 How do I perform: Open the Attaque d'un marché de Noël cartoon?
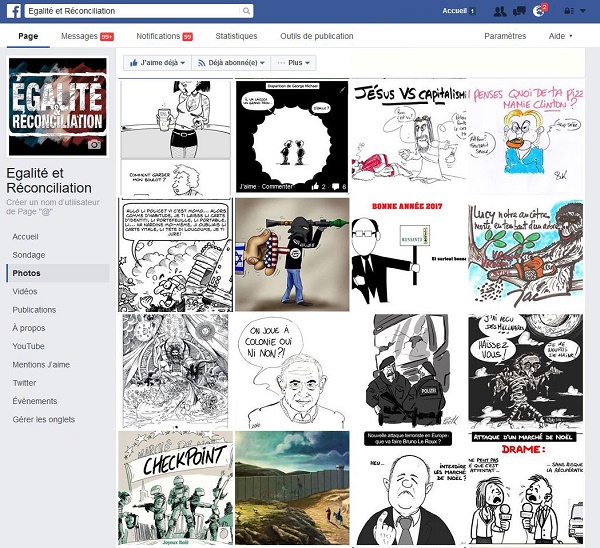point(526,488)
